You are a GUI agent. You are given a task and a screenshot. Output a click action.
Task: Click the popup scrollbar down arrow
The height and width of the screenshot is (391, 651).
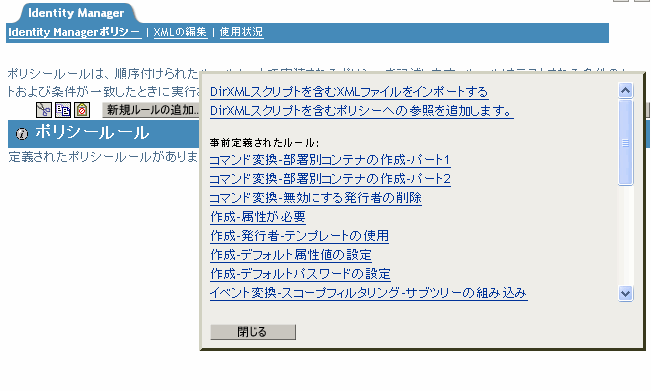(x=626, y=293)
